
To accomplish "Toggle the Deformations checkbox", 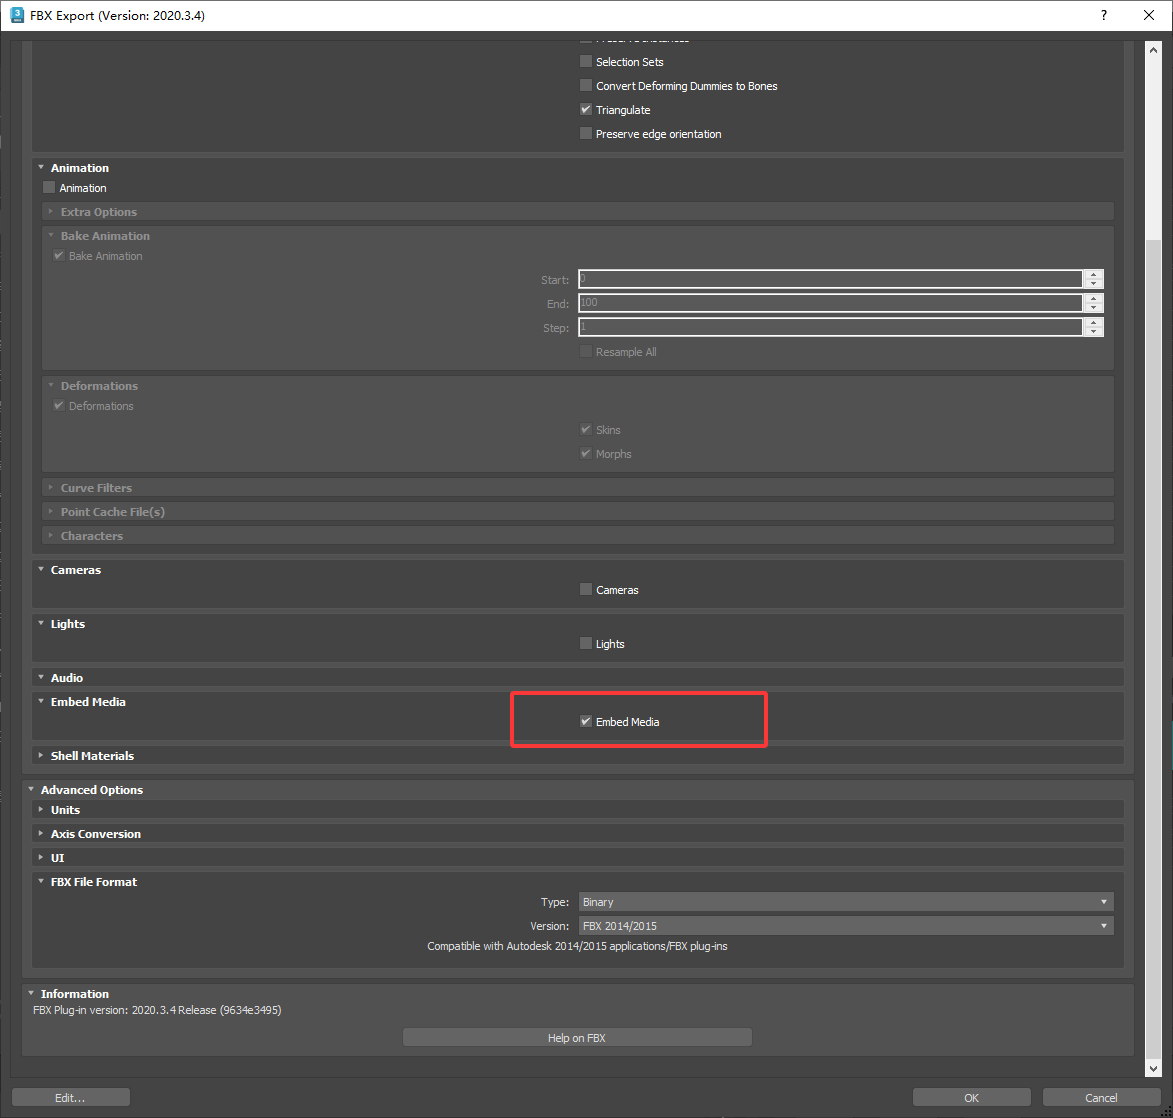I will pyautogui.click(x=58, y=405).
